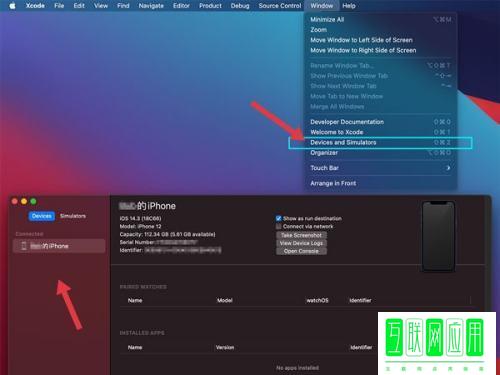
Task: Click the Name column header in Installed Apps
Action: pos(135,347)
